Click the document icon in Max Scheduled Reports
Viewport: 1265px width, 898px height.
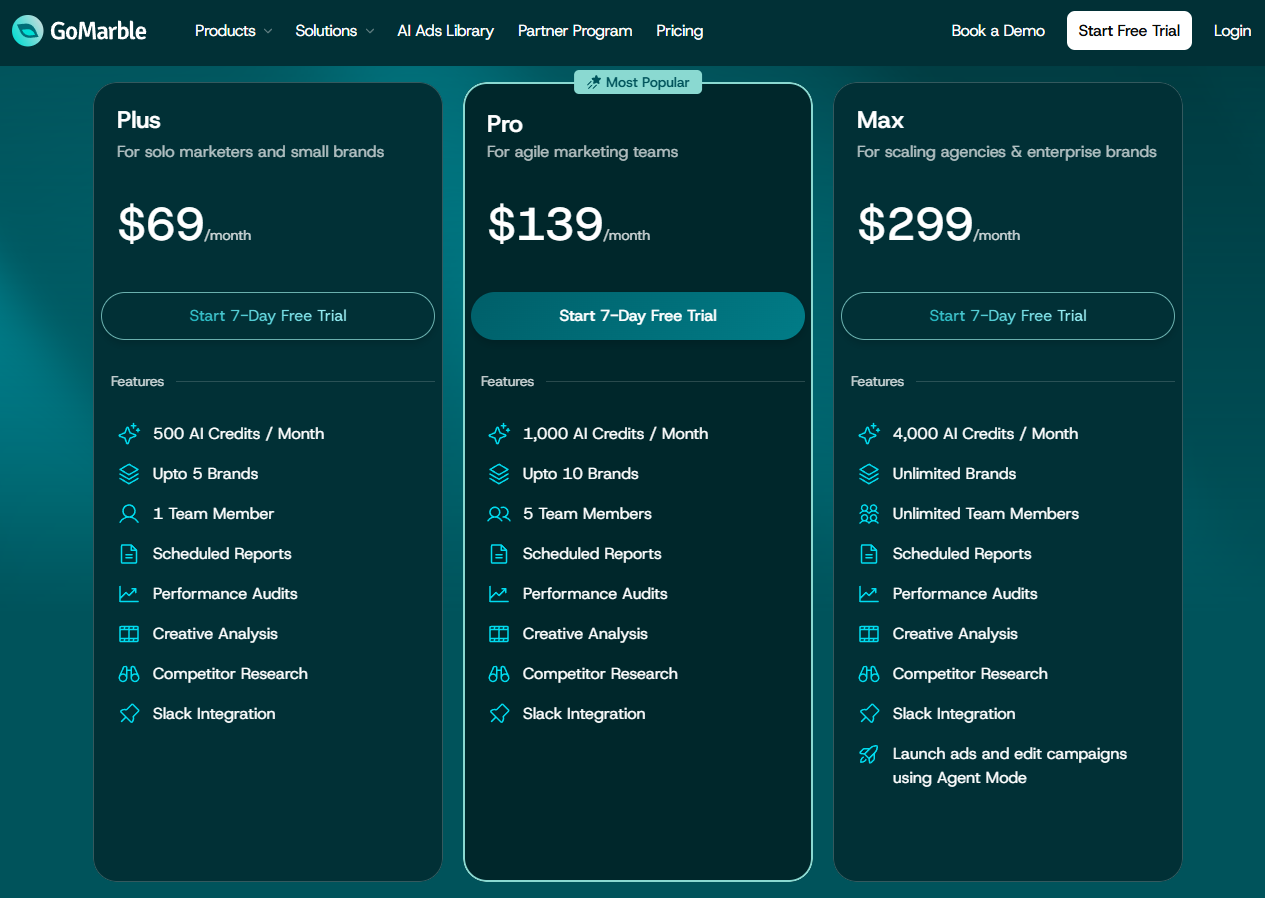point(869,554)
